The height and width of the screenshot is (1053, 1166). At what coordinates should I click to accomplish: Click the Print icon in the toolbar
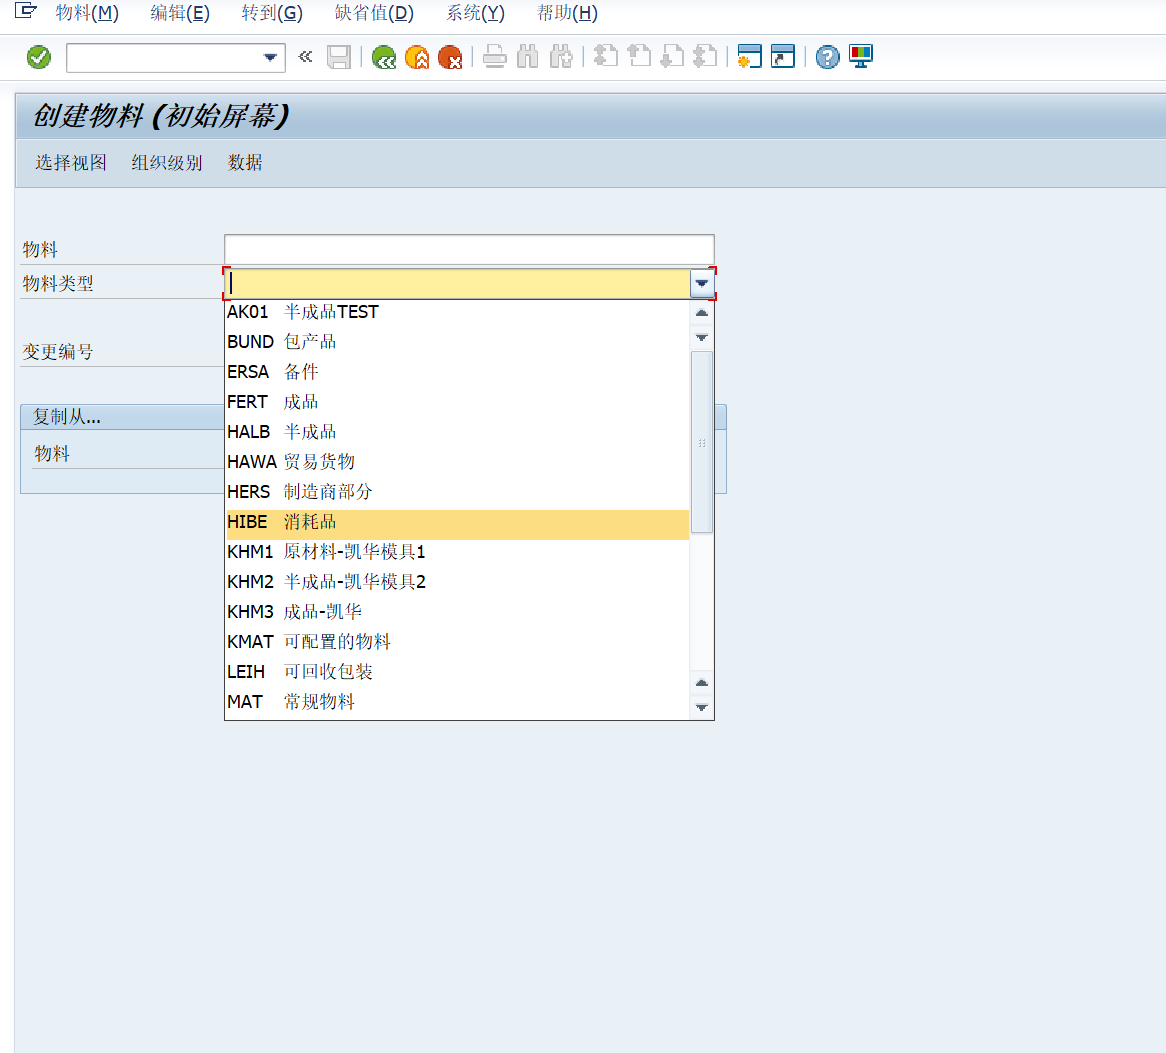(494, 57)
